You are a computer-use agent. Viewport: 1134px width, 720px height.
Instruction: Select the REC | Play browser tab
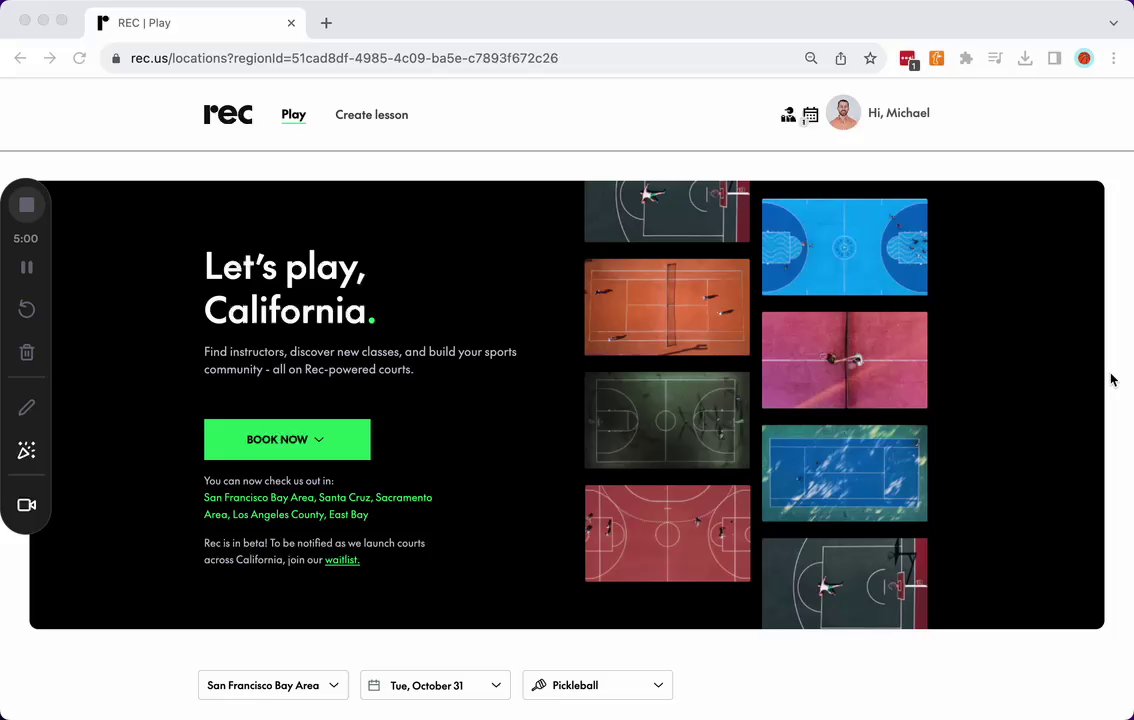pos(196,23)
